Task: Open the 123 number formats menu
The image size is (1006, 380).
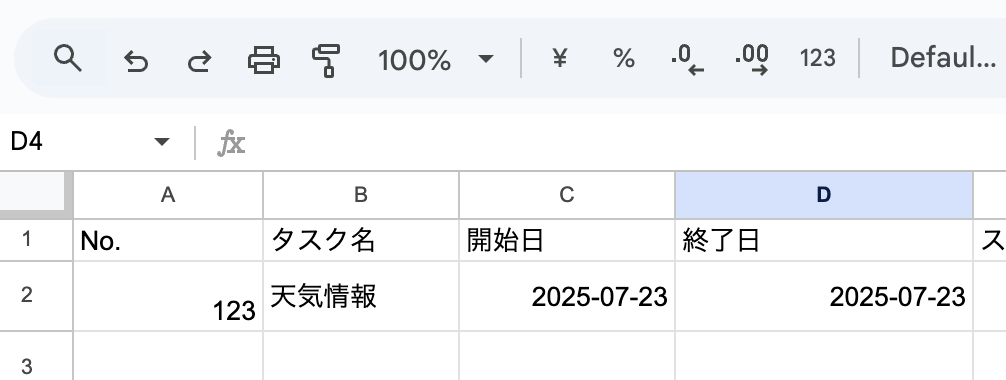Action: tap(817, 58)
